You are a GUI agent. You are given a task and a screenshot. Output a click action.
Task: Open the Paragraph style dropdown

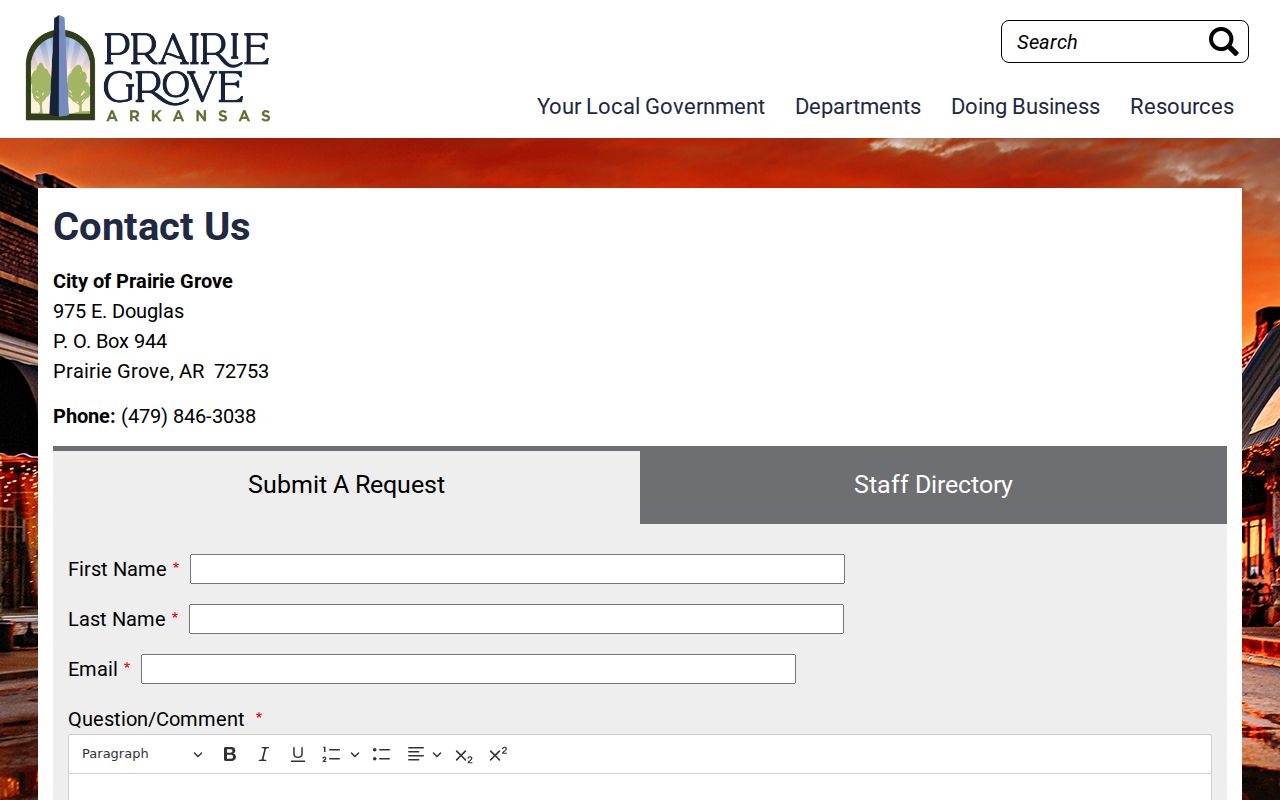click(142, 754)
